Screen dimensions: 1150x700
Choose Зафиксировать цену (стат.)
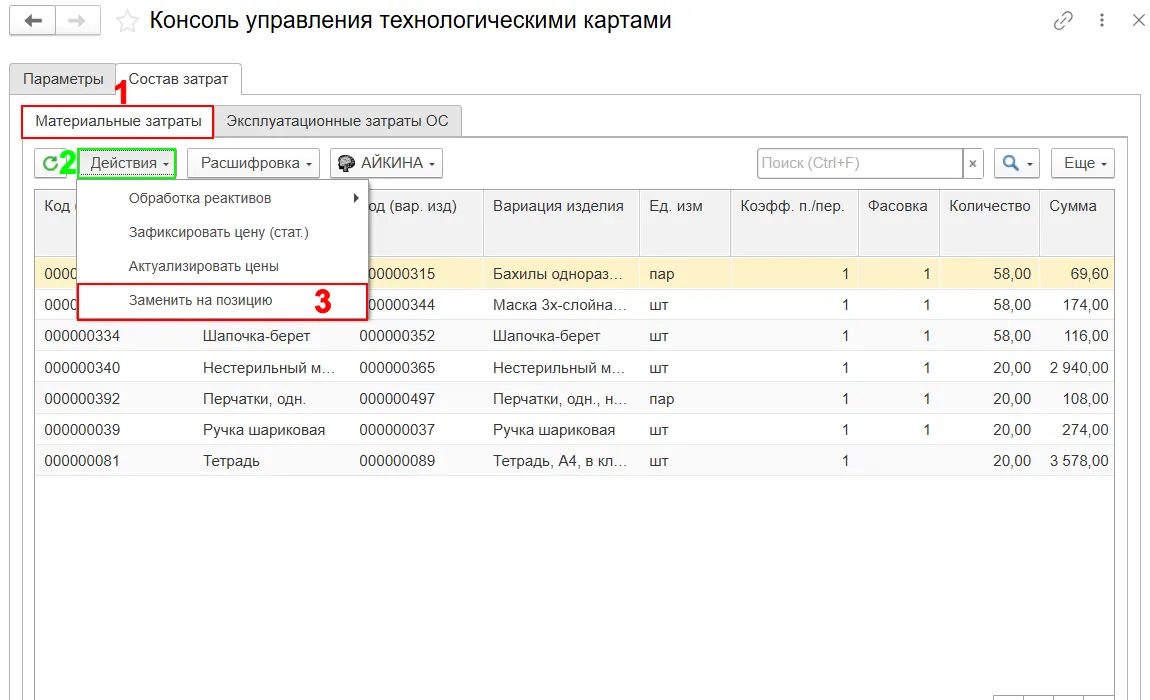coord(222,232)
